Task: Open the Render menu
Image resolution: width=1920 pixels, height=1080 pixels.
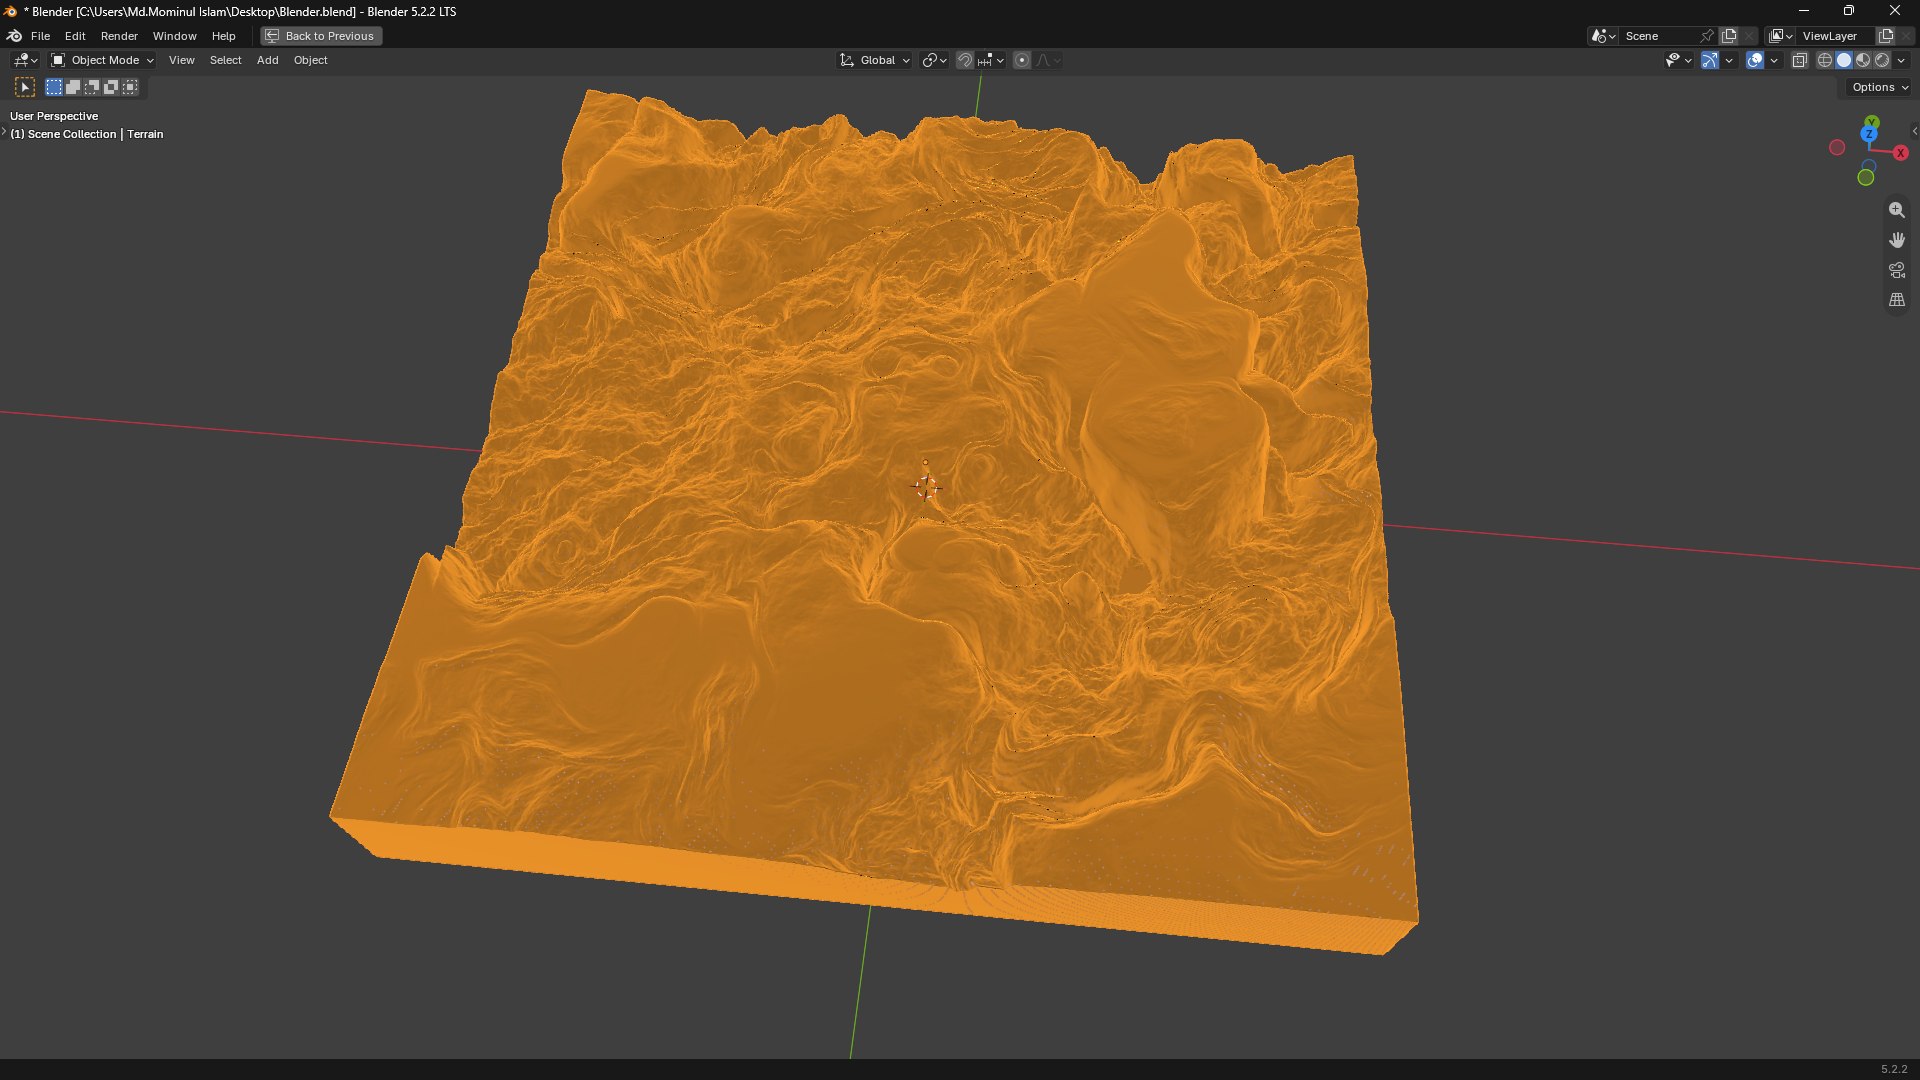Action: (x=119, y=36)
